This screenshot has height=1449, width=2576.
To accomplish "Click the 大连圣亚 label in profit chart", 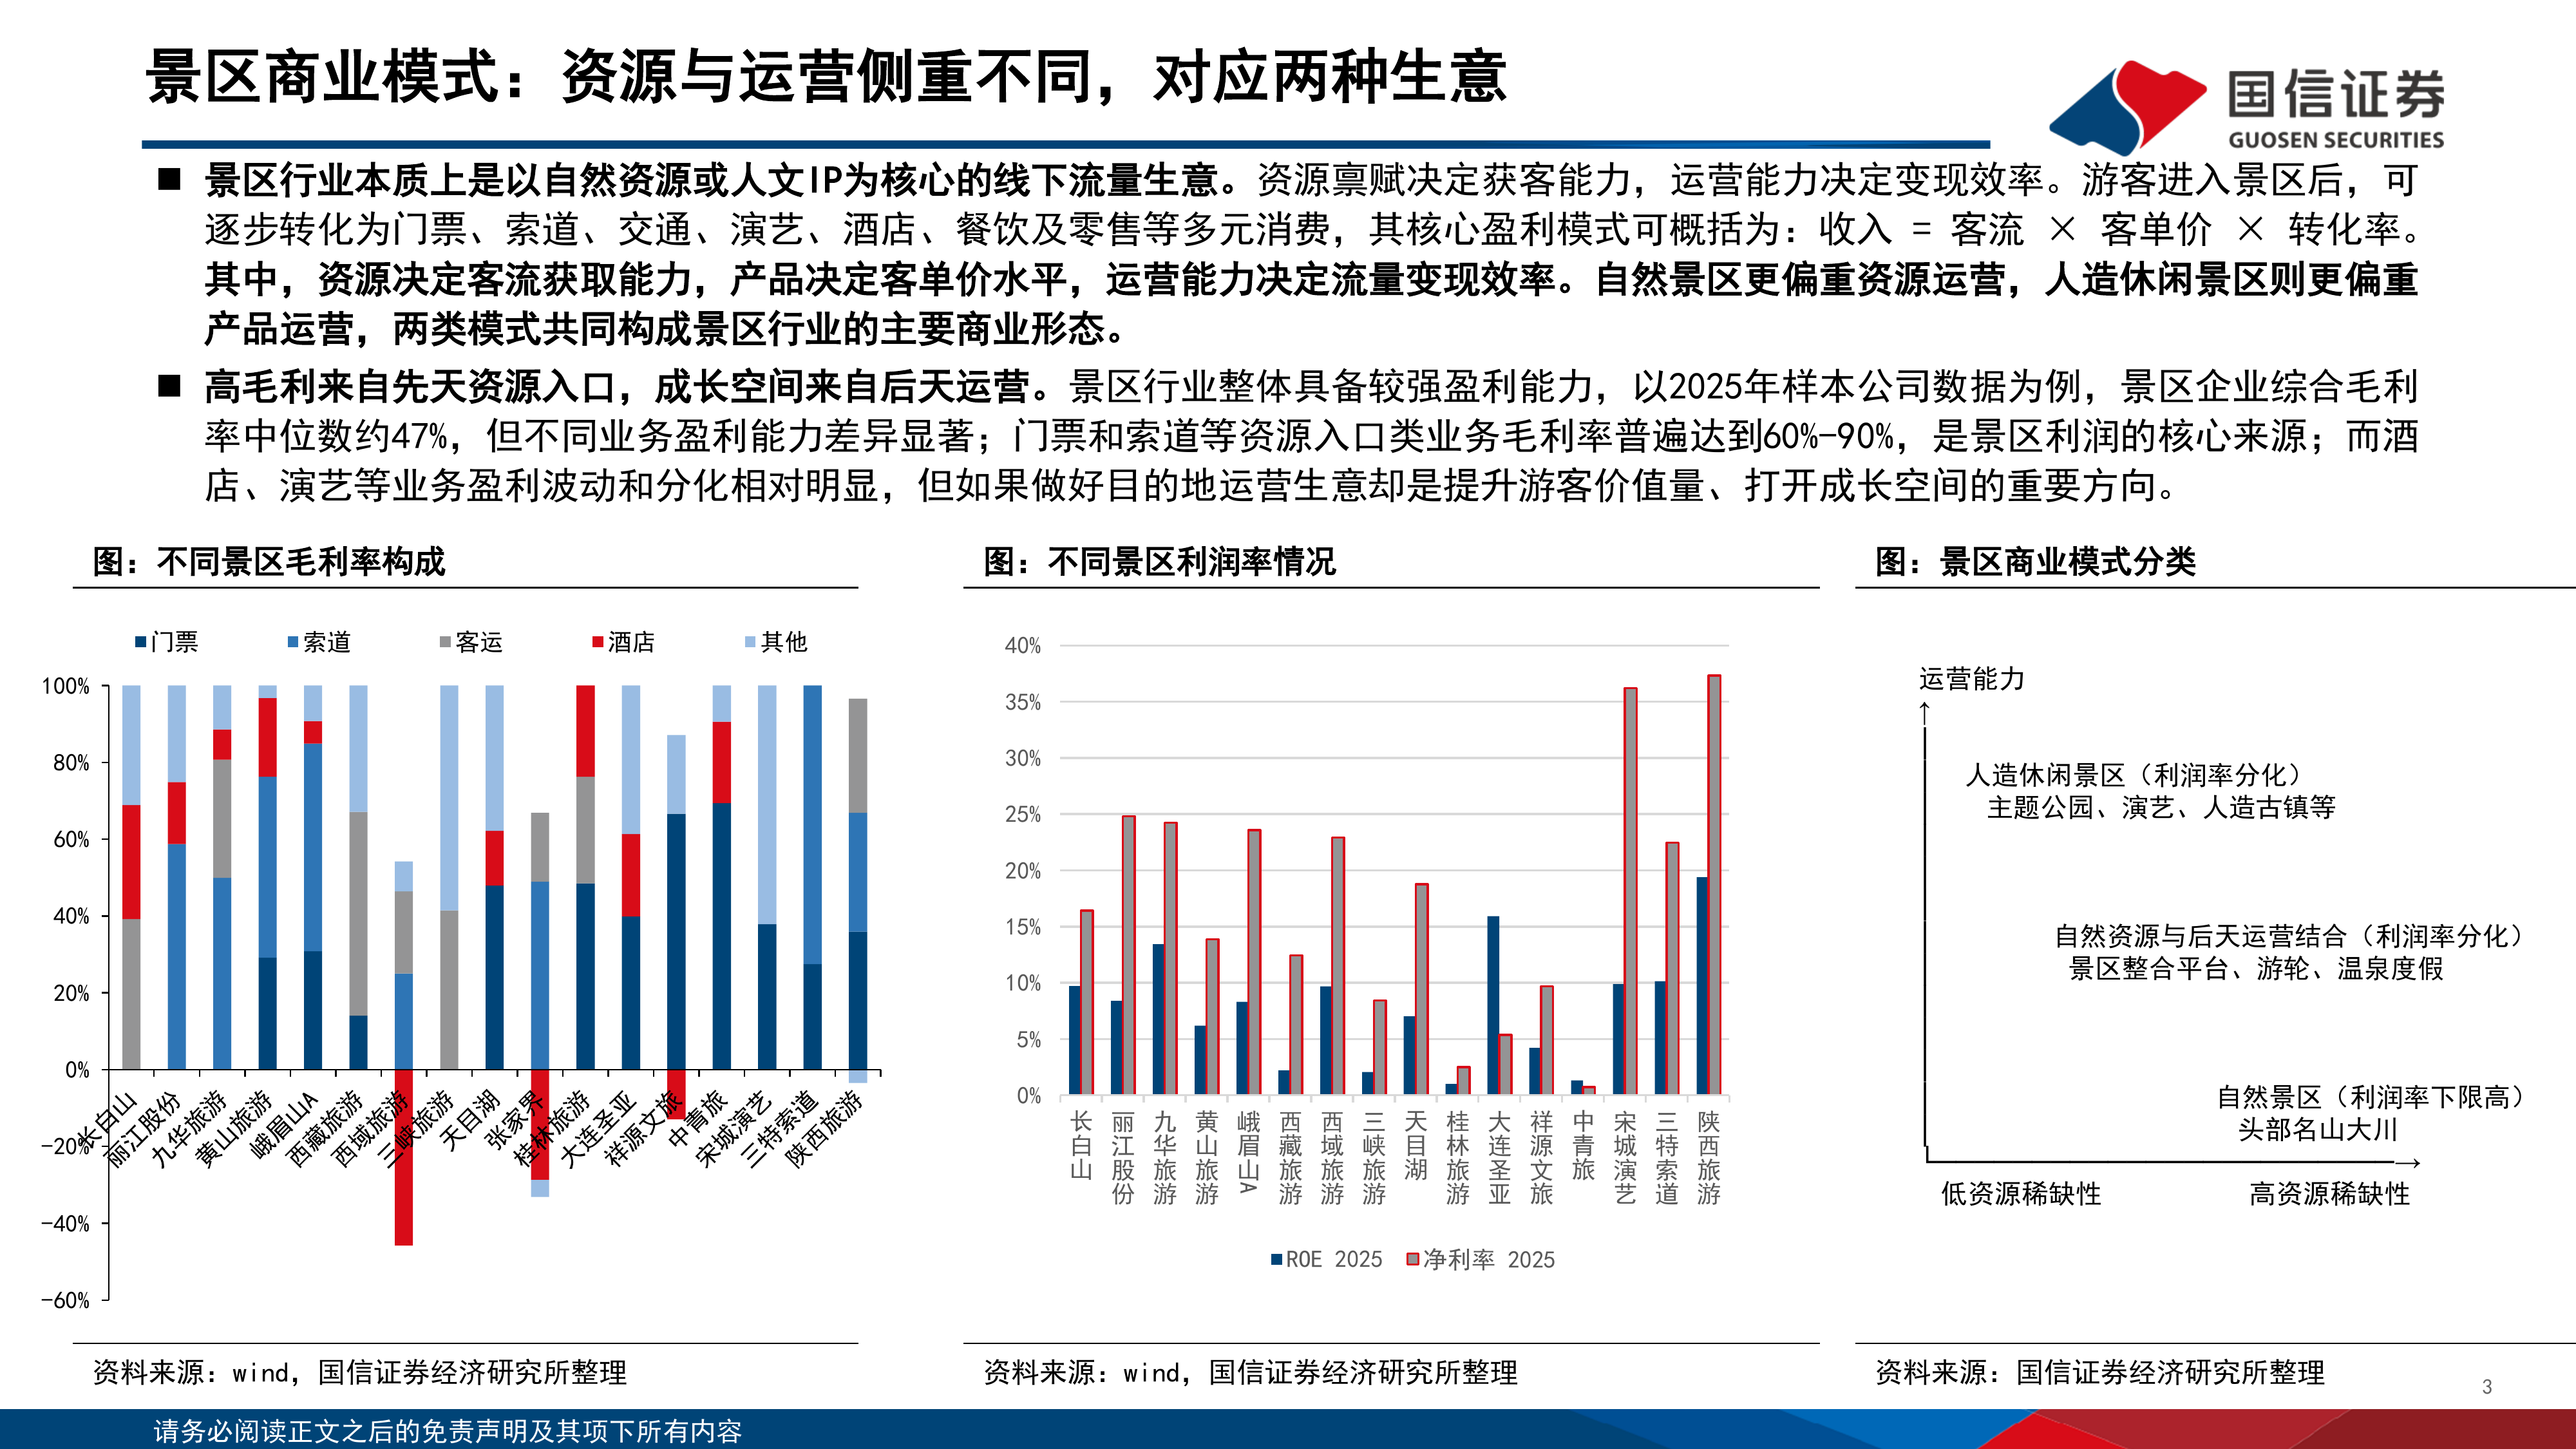I will [x=1500, y=1158].
